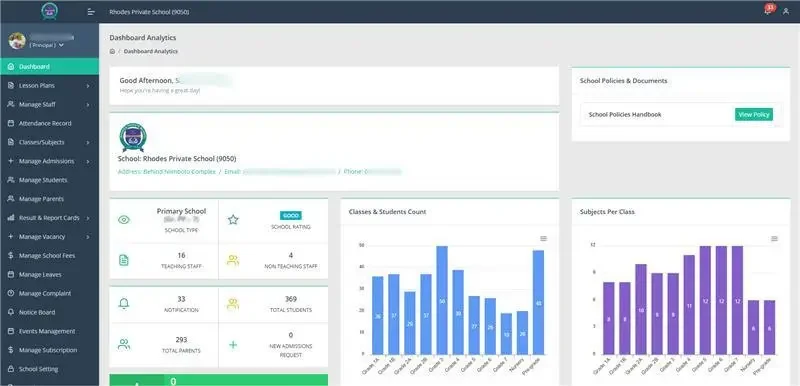Click the people icon beside Total Students
The height and width of the screenshot is (386, 800).
point(233,304)
